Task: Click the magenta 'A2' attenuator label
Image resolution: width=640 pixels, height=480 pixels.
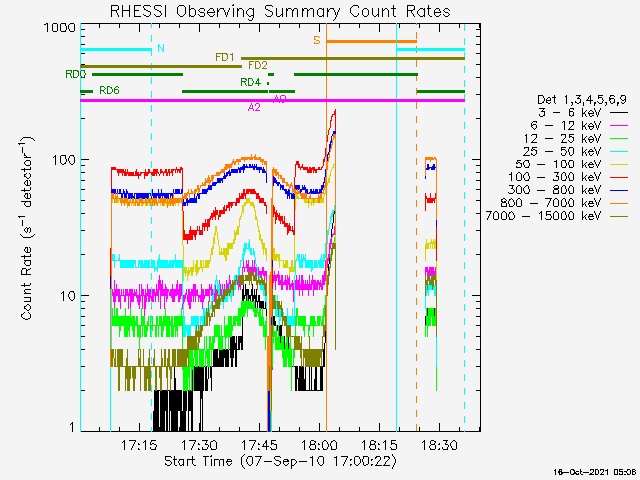Action: point(254,107)
